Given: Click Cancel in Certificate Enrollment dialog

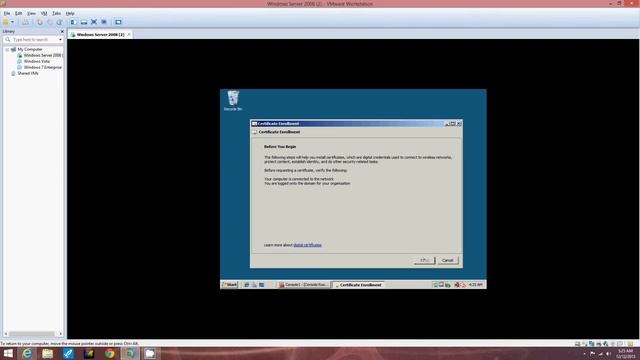Looking at the screenshot, I should tap(448, 260).
